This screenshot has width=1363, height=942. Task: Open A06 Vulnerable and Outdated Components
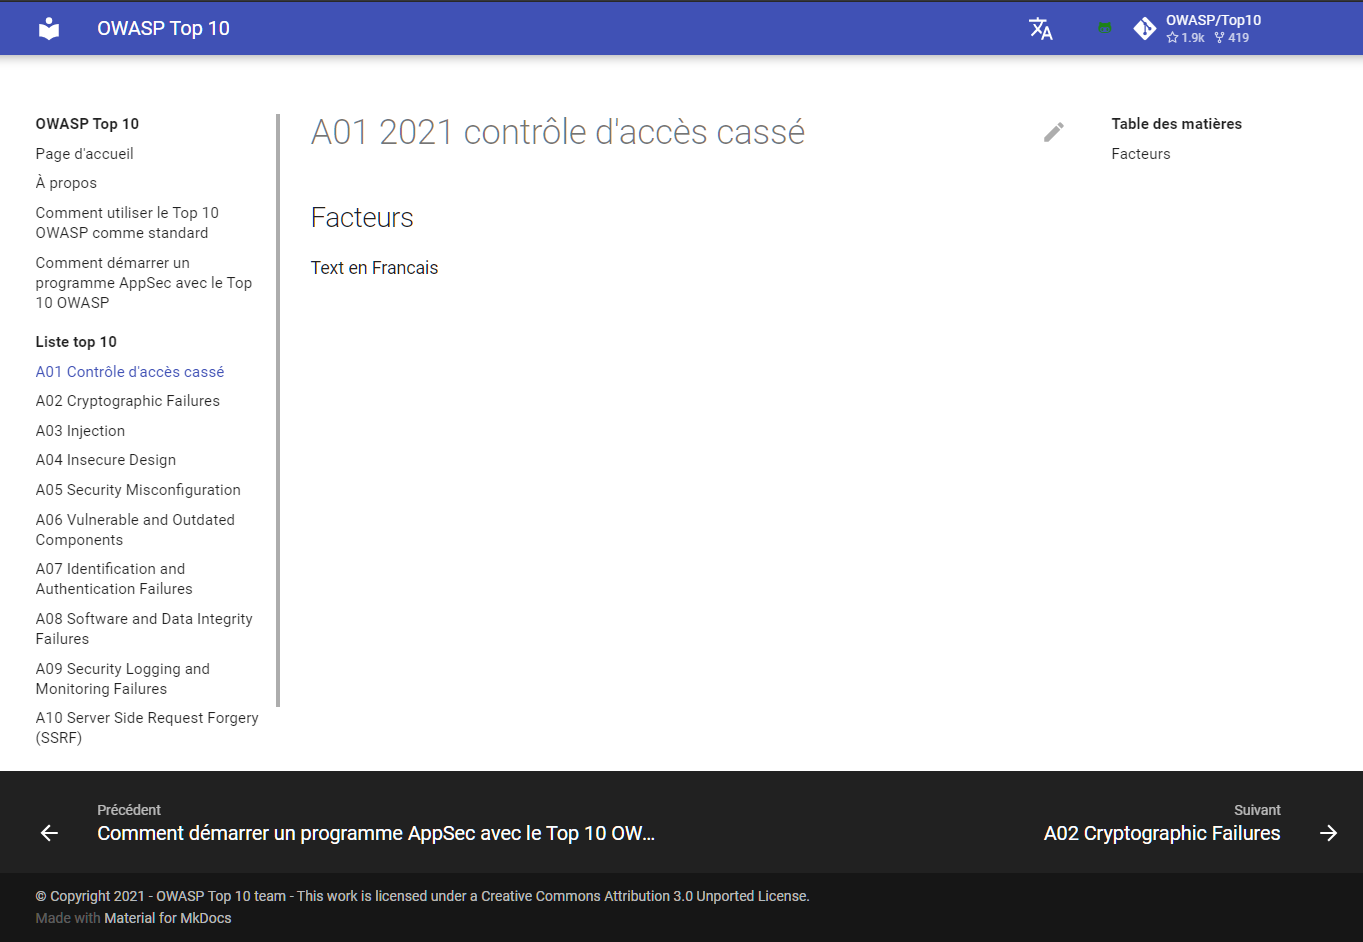pyautogui.click(x=135, y=530)
